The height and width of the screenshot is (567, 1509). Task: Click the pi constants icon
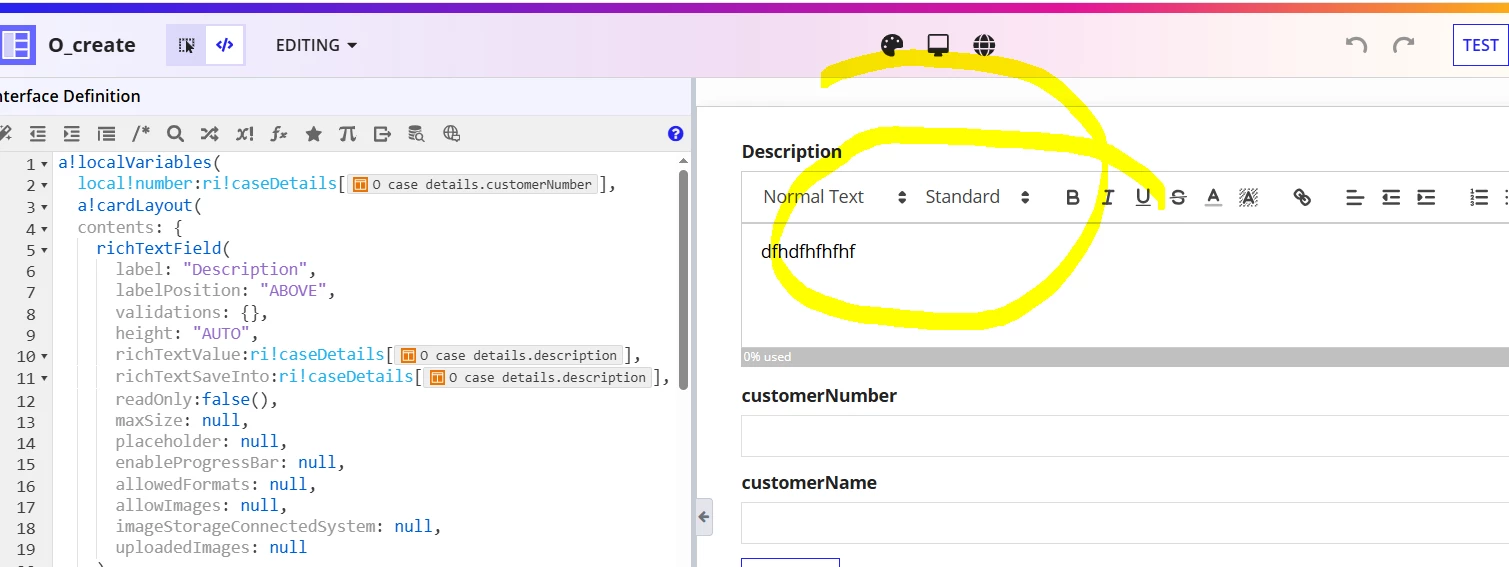(347, 133)
